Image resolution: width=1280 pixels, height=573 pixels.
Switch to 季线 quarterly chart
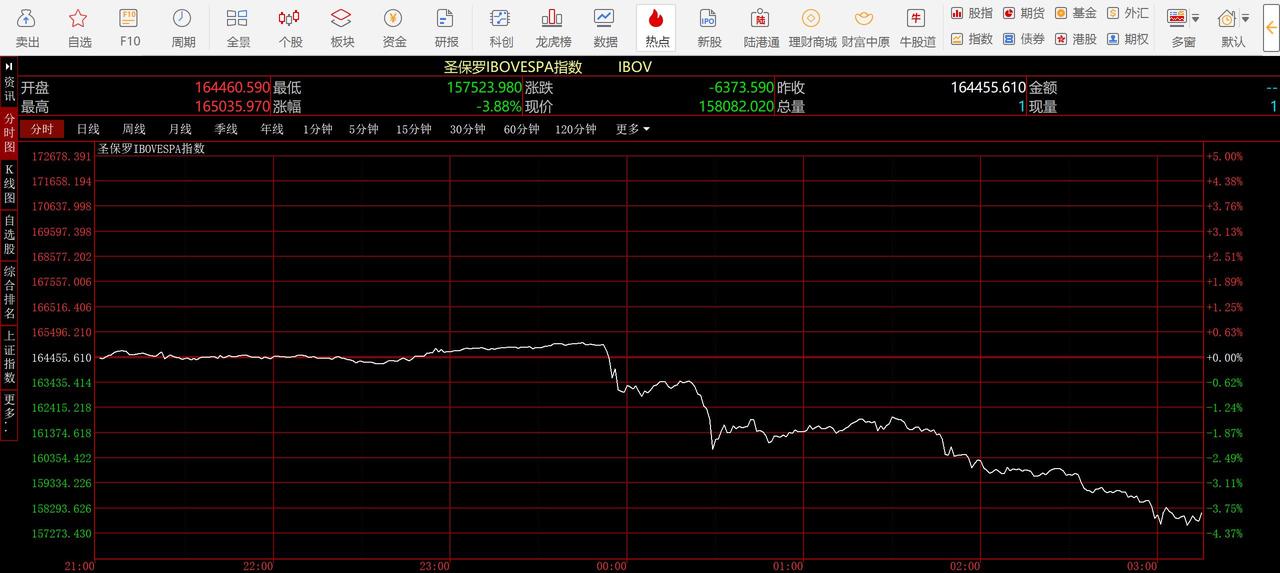click(x=226, y=129)
